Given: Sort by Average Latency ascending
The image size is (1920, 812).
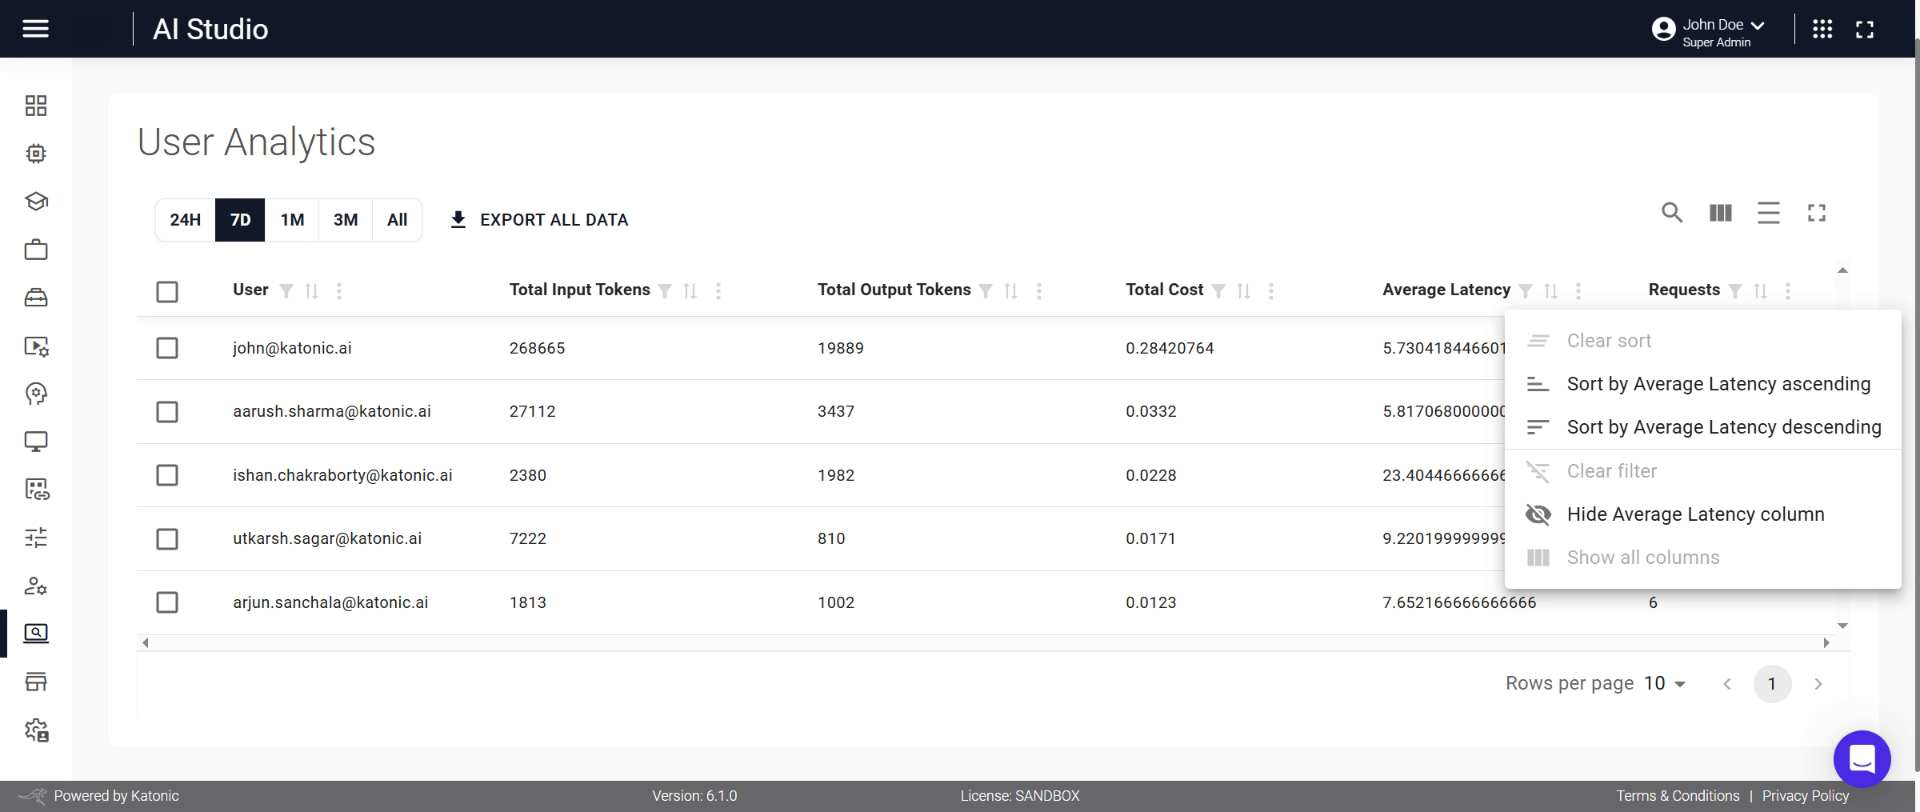Looking at the screenshot, I should tap(1702, 384).
